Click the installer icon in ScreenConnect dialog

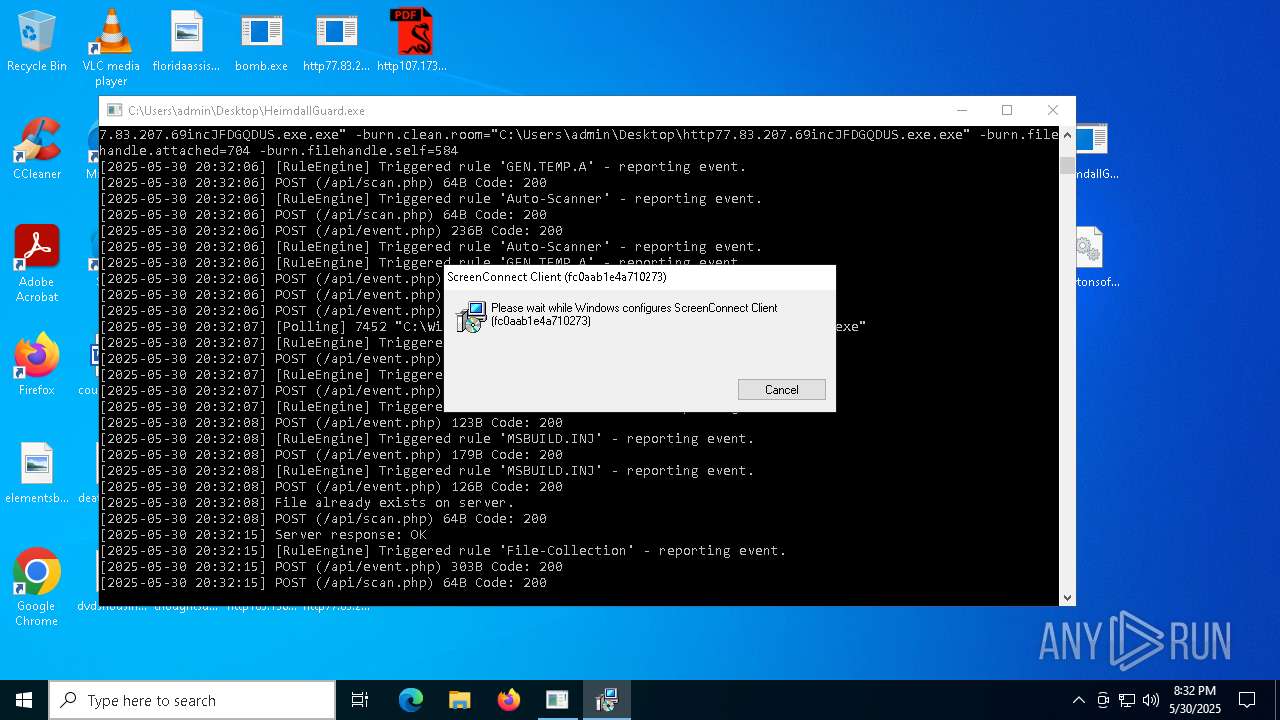471,316
